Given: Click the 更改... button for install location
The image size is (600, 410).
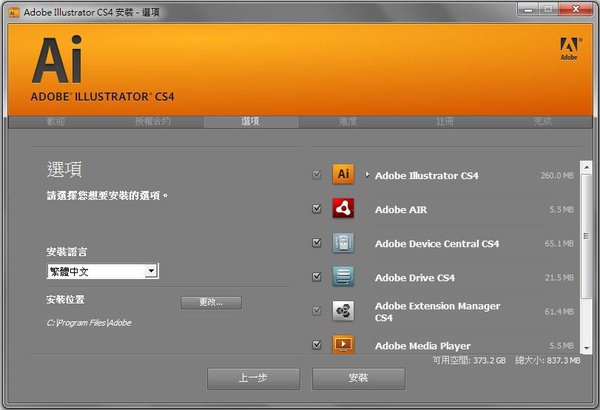Looking at the screenshot, I should 211,302.
